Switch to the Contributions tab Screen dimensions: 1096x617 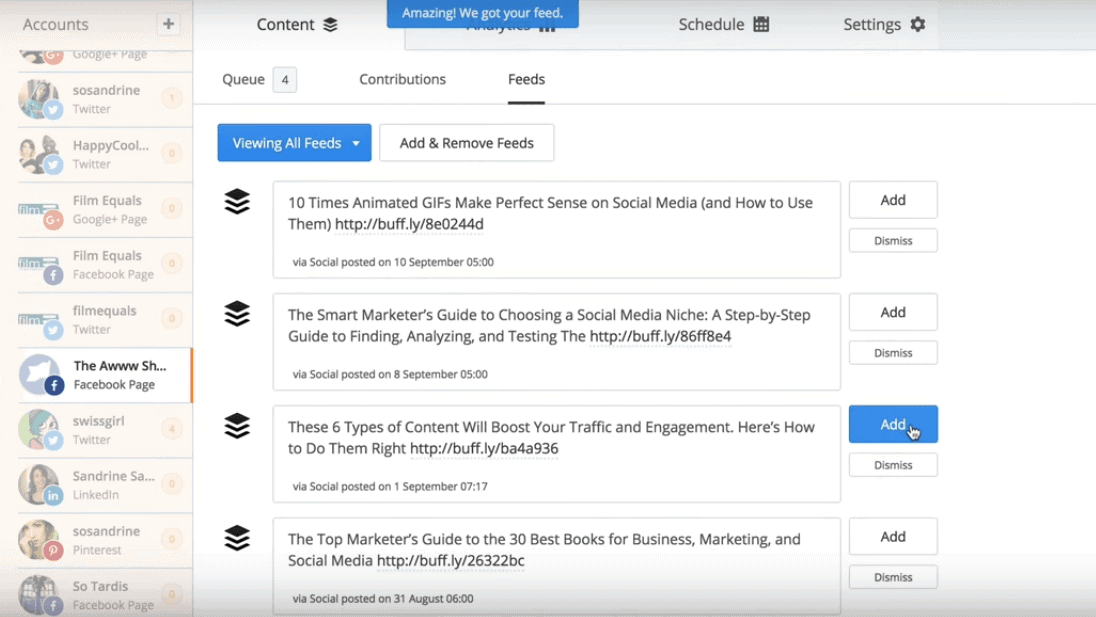coord(403,80)
